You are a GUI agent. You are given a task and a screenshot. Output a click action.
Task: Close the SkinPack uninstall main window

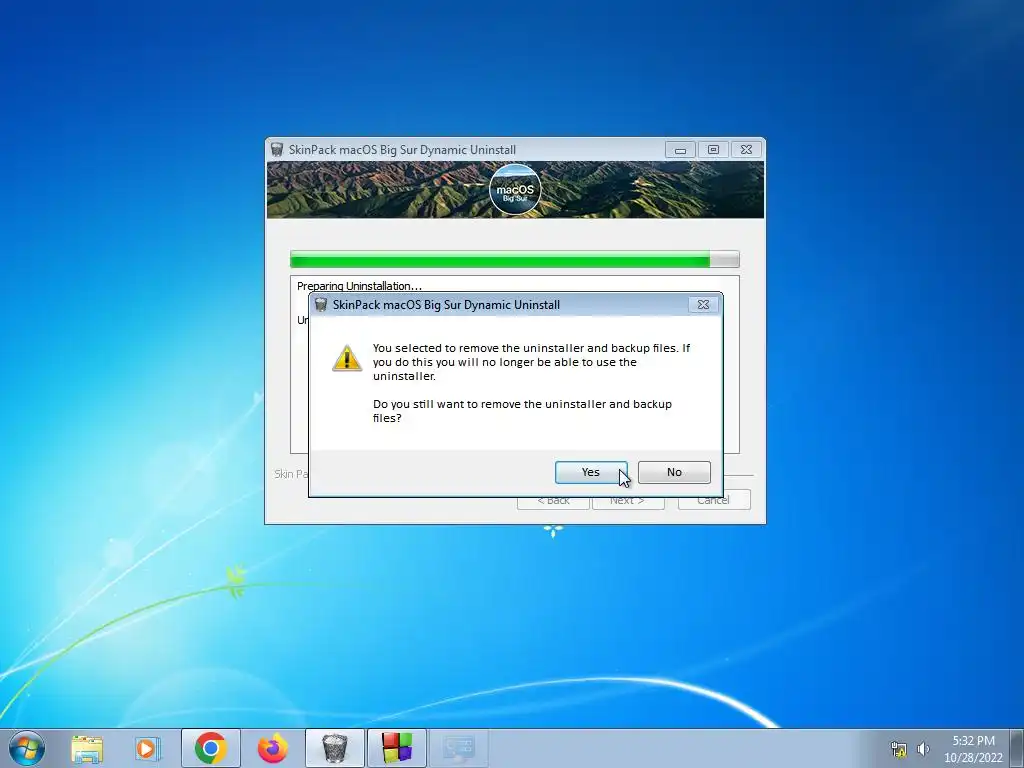pos(746,150)
